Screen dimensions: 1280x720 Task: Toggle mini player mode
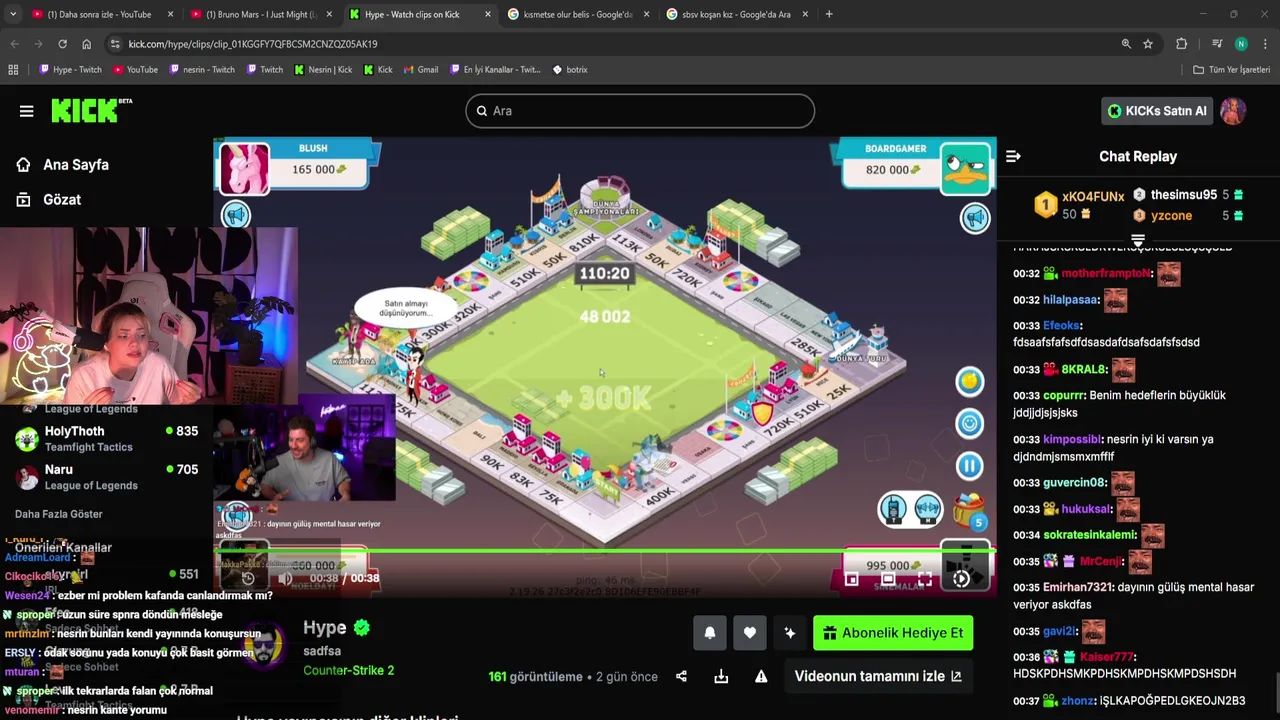851,578
